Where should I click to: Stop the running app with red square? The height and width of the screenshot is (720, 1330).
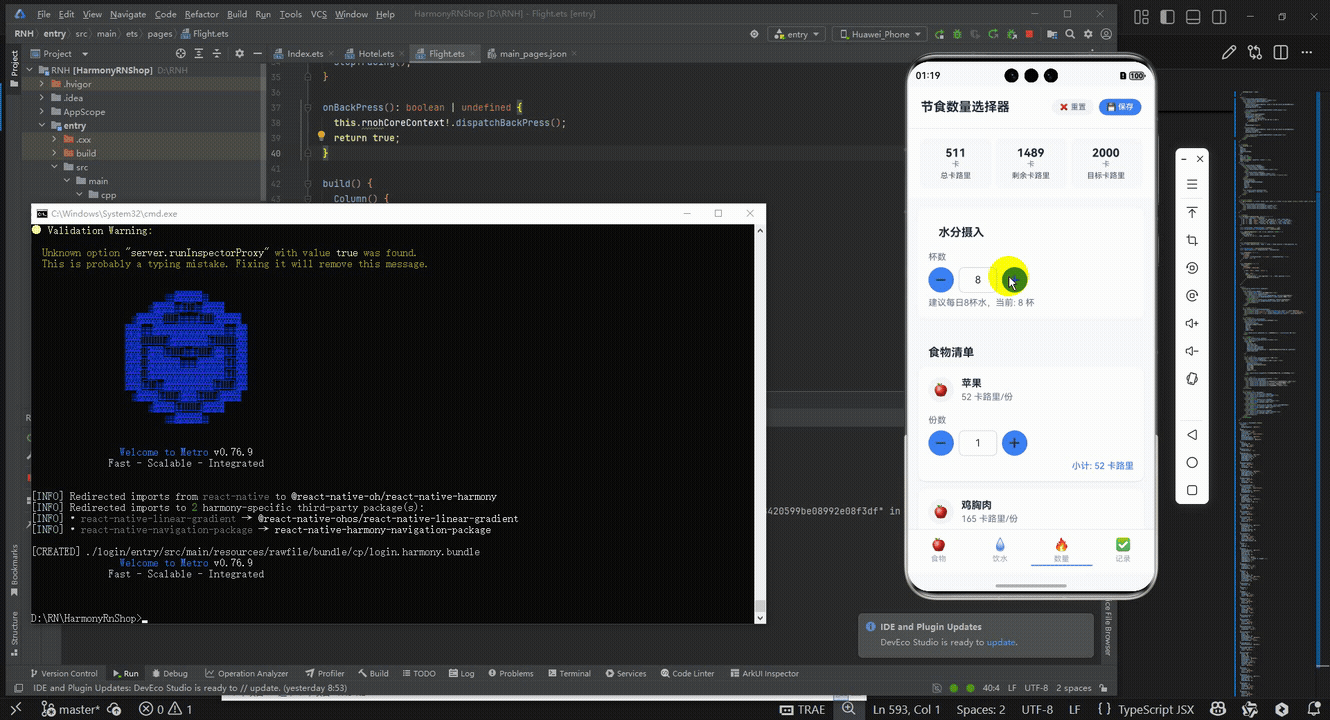point(1029,34)
